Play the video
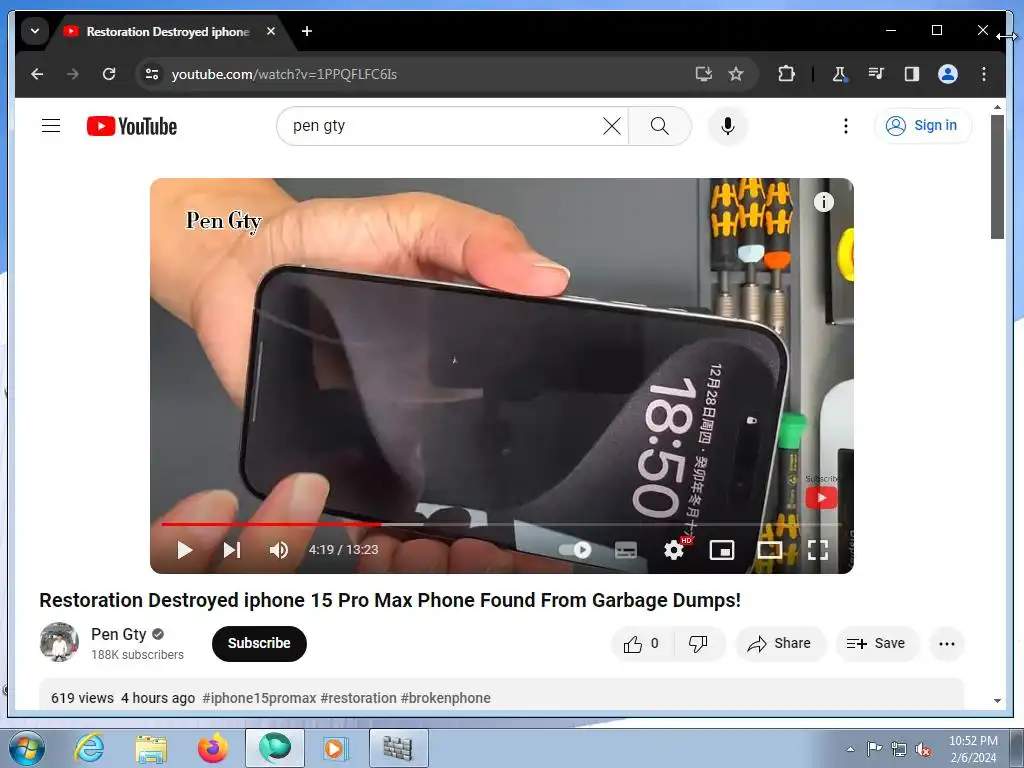Screen dimensions: 1024x768 [x=185, y=550]
